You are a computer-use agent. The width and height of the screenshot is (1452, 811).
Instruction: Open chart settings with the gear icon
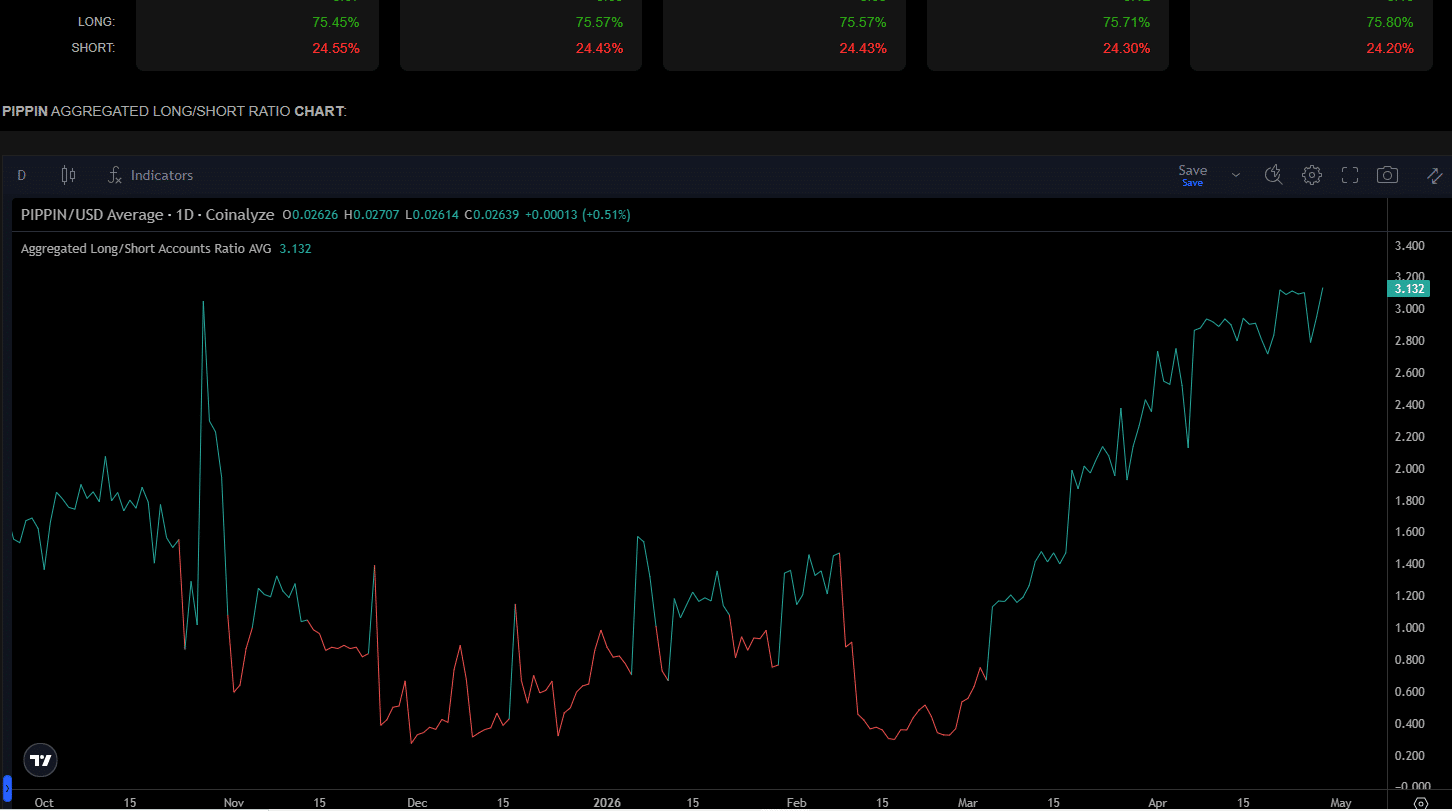(1311, 175)
